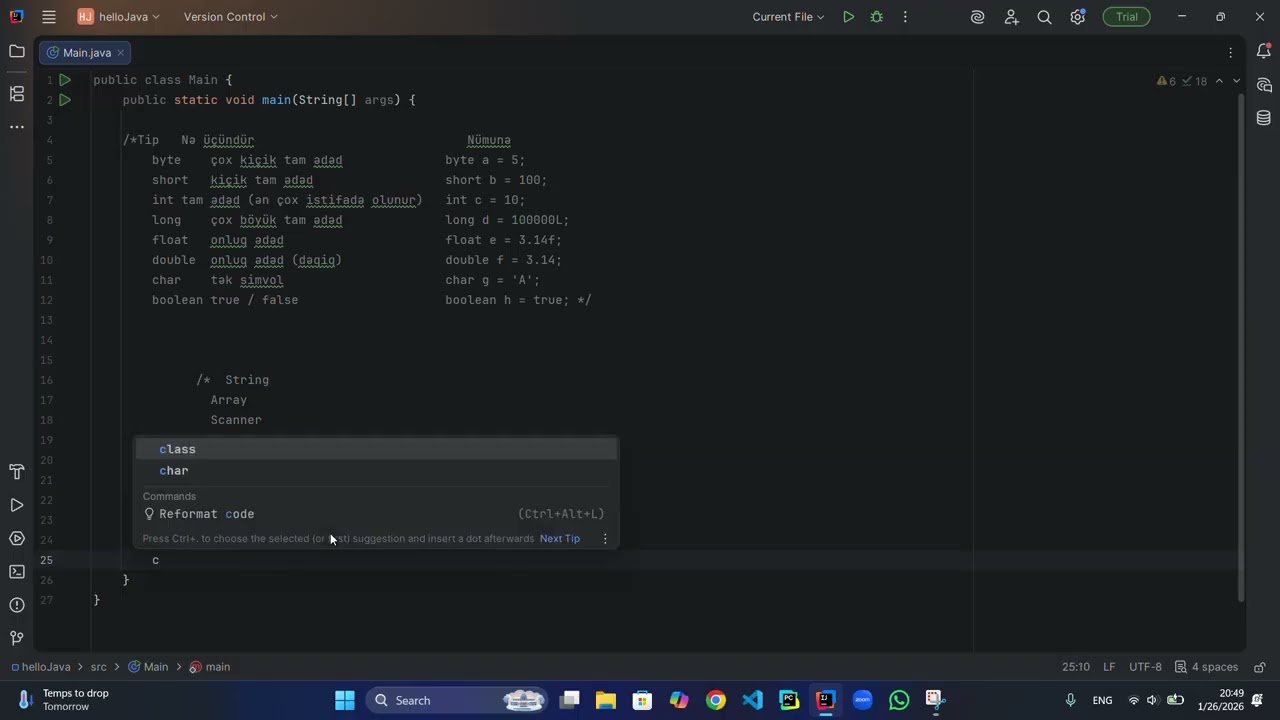Expand the inspections widget chevron down
Screen dimensions: 1280x720
tap(1236, 81)
